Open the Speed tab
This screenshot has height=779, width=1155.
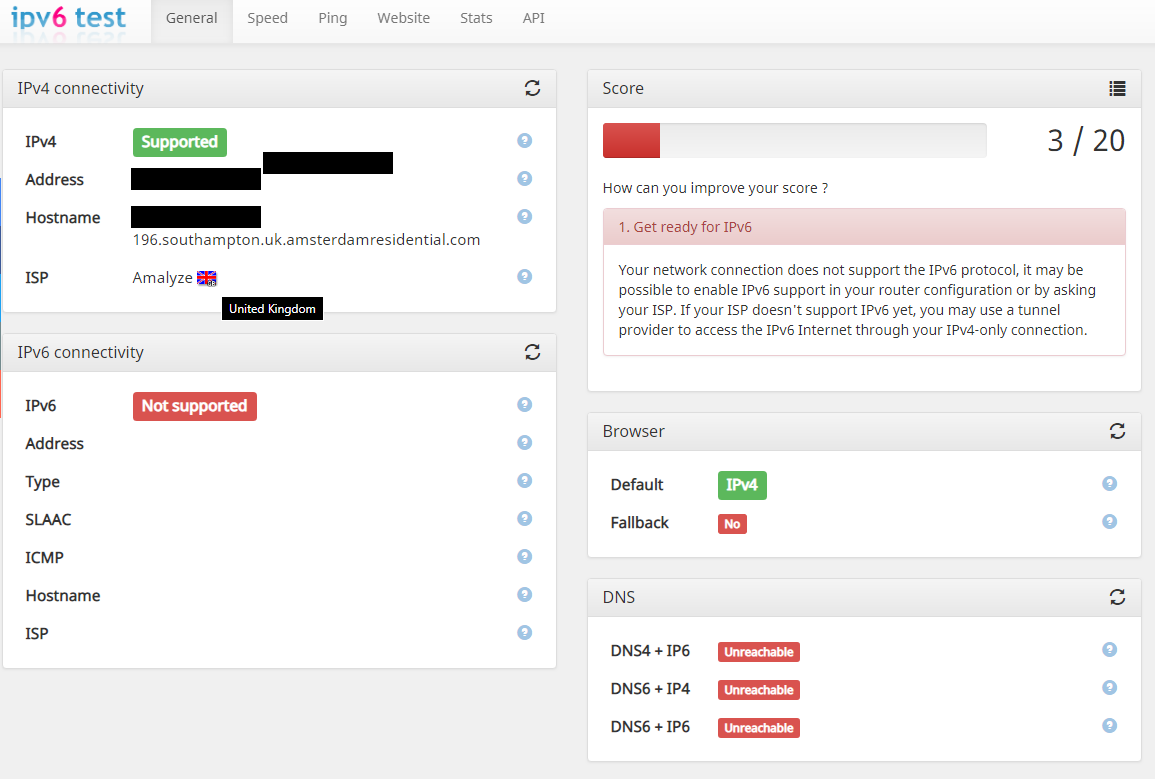267,18
